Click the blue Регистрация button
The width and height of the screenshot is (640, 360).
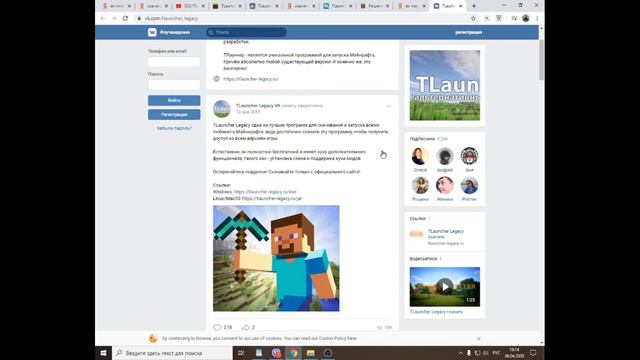click(x=174, y=115)
